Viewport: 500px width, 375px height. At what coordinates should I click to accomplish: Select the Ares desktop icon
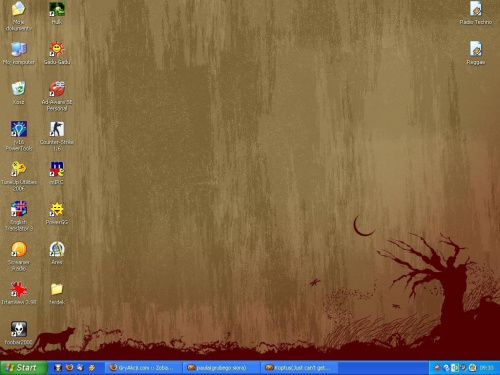coord(57,249)
